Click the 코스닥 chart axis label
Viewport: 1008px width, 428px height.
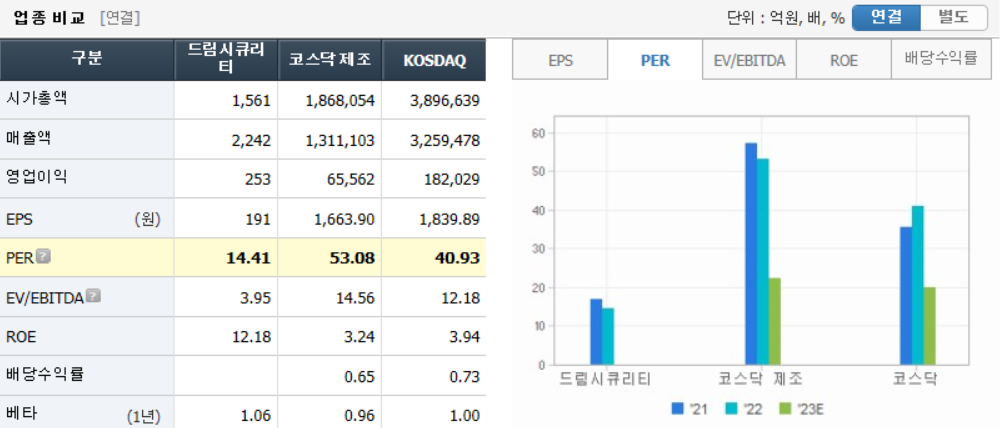point(915,379)
